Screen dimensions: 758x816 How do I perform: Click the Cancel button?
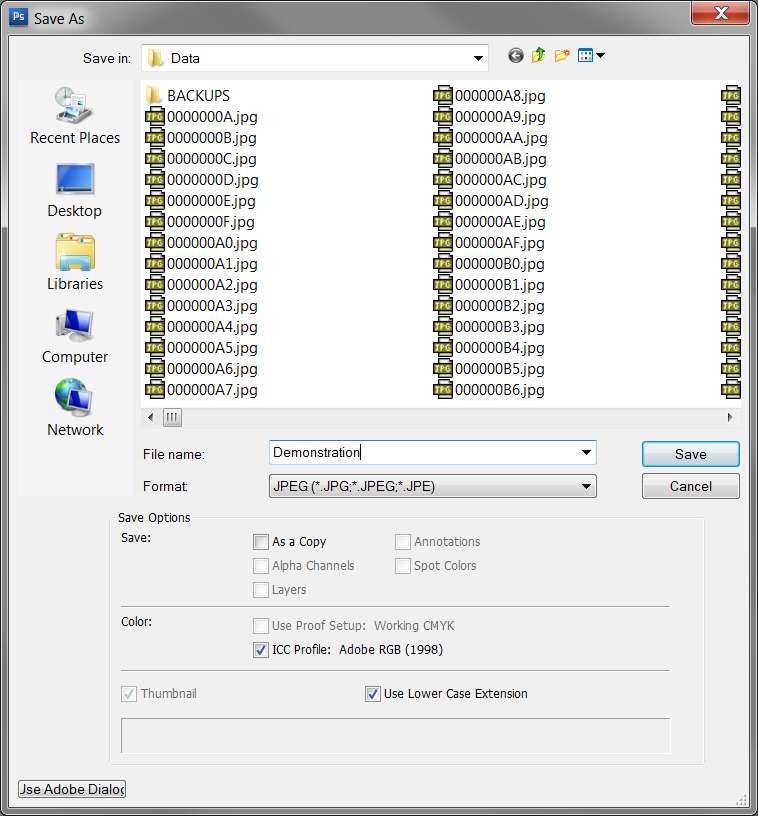pos(690,486)
